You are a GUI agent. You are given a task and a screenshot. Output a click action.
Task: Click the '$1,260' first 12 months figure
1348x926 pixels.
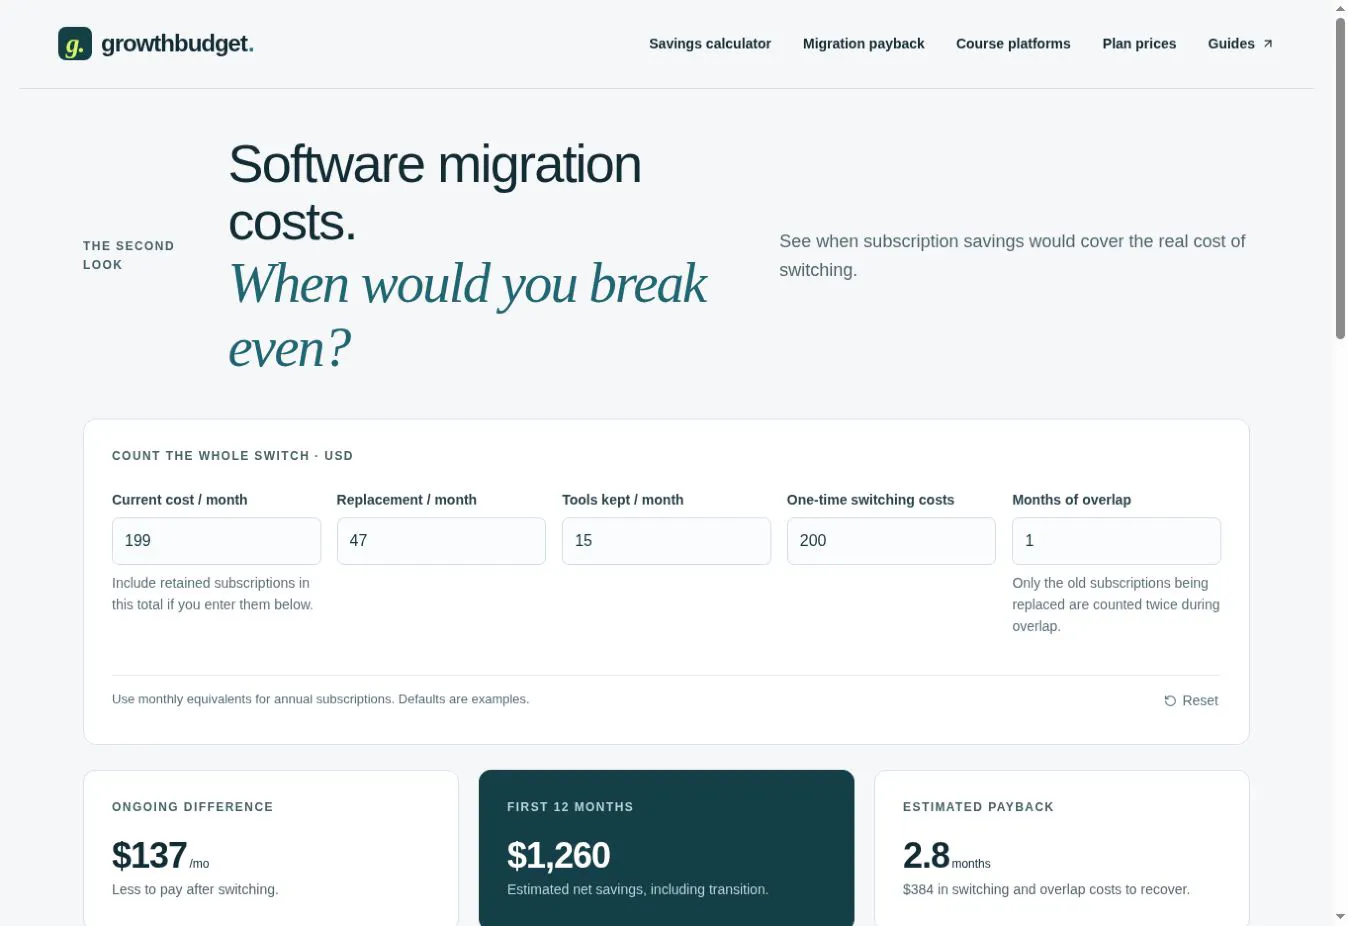(558, 856)
